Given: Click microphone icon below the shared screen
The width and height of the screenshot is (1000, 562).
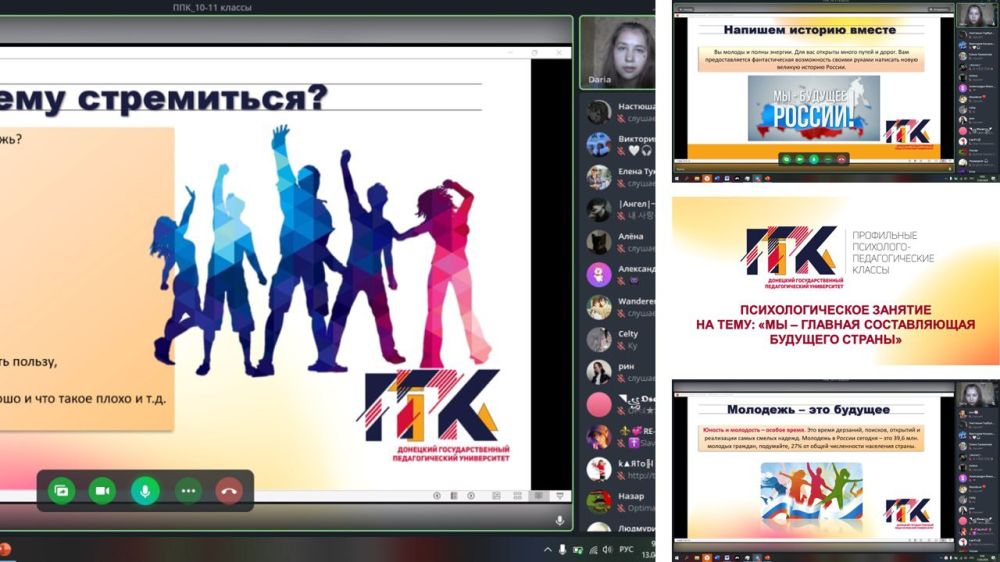Looking at the screenshot, I should (x=560, y=521).
